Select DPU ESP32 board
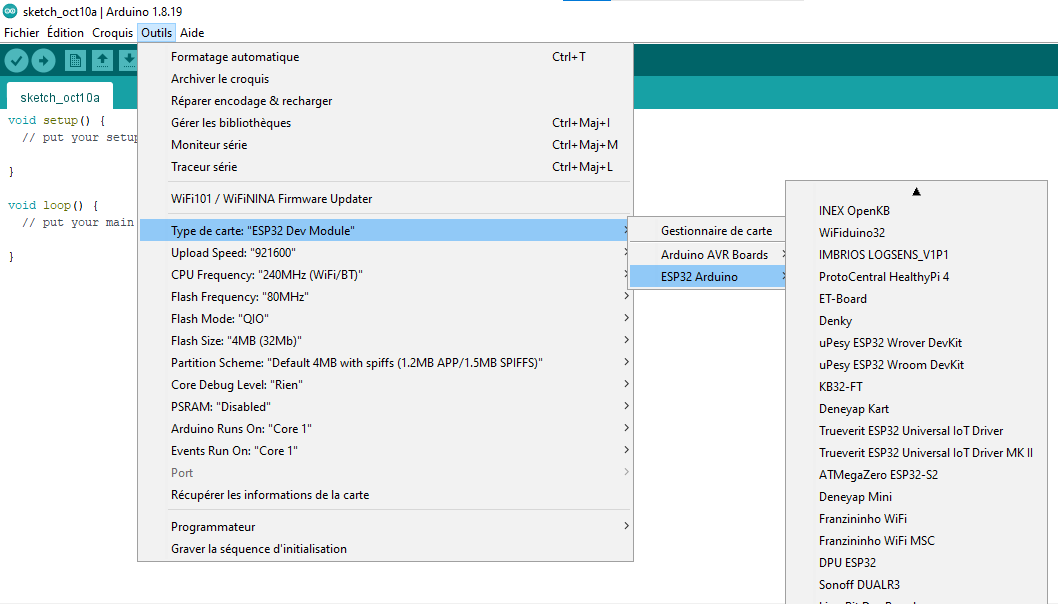Viewport: 1058px width, 604px height. pos(916,563)
